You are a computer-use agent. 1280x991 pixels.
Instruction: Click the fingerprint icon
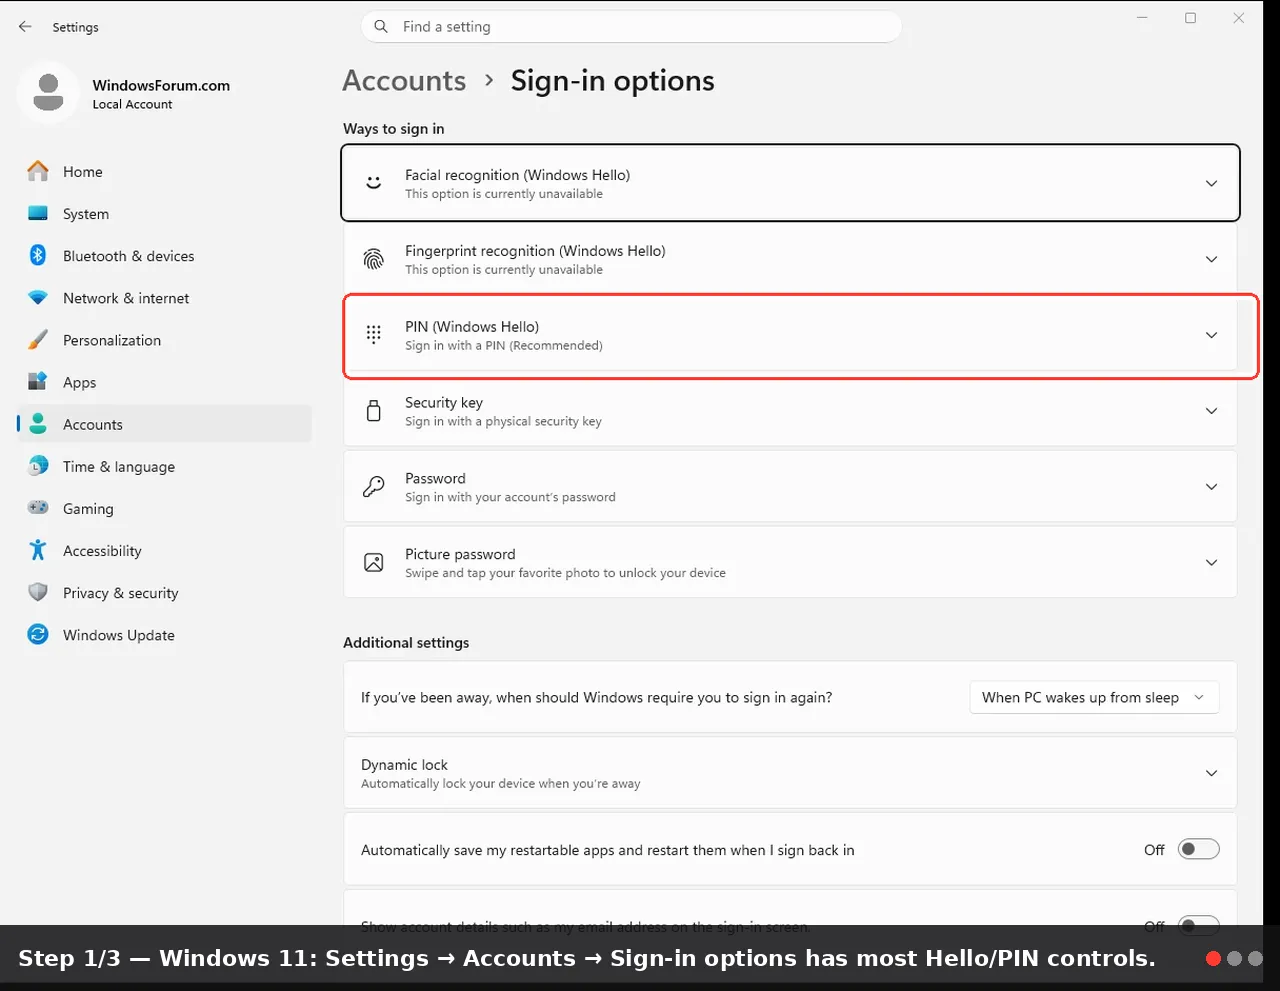tap(373, 259)
